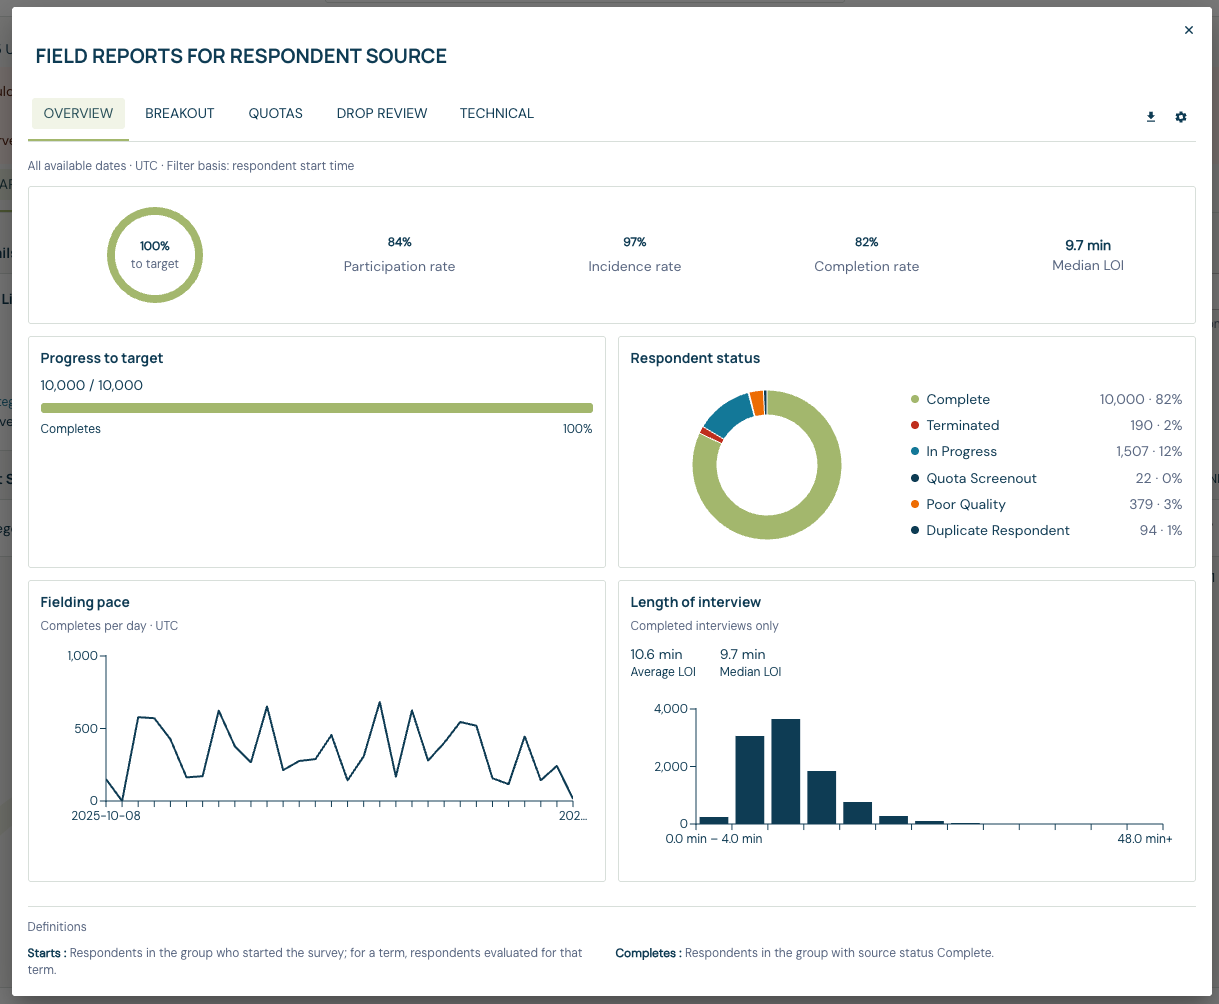Click the "Field Reports for Respondent Source" title
The image size is (1219, 1004).
click(x=241, y=56)
